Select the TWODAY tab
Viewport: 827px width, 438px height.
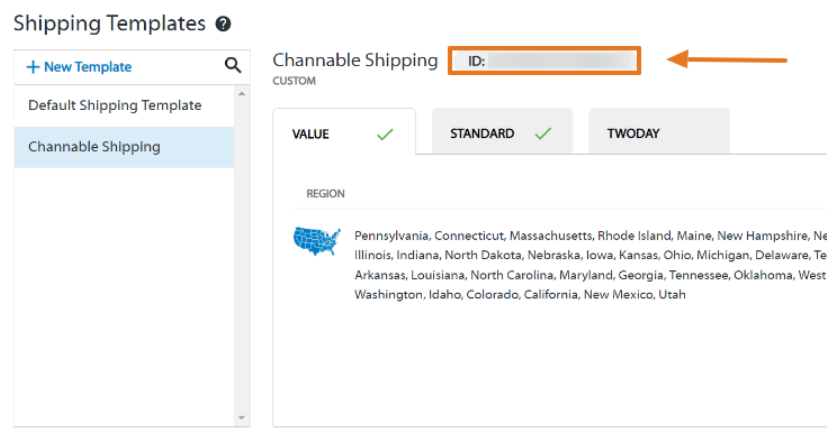(633, 134)
